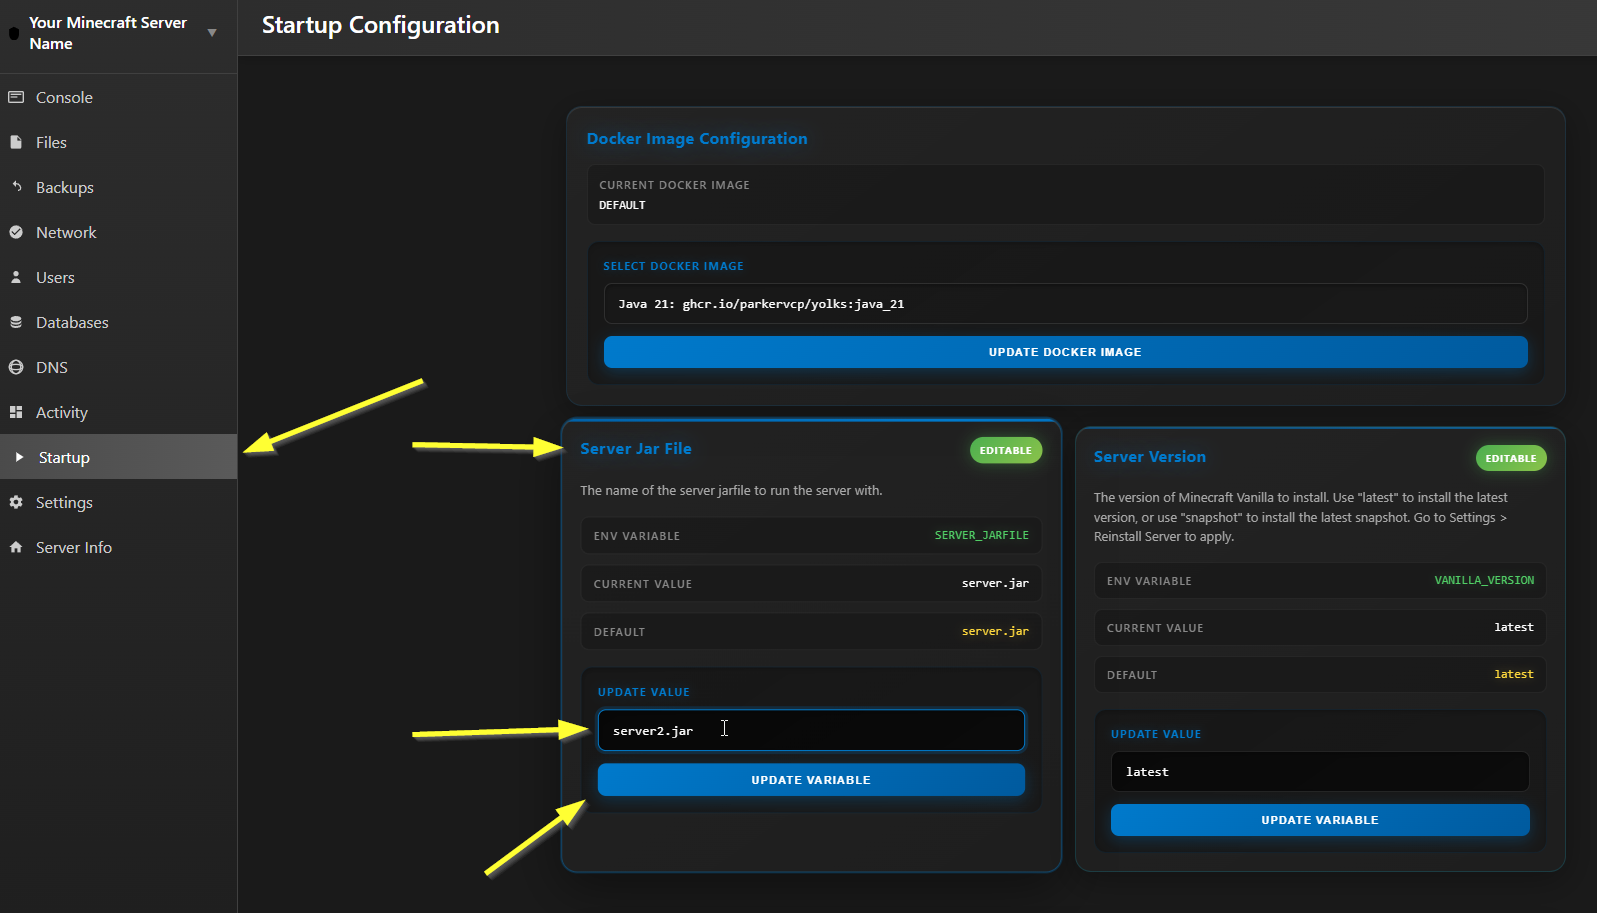Open Server Info page
This screenshot has height=913, width=1597.
(118, 547)
